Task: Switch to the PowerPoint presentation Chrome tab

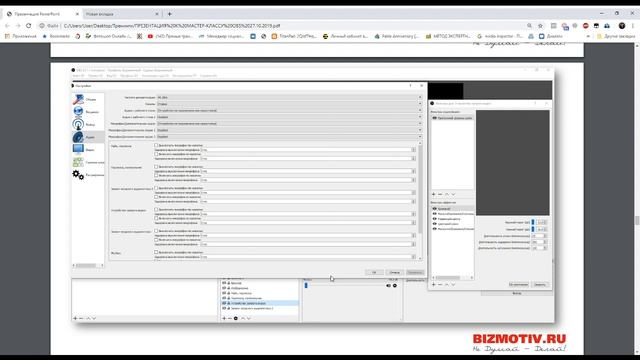Action: coord(42,14)
